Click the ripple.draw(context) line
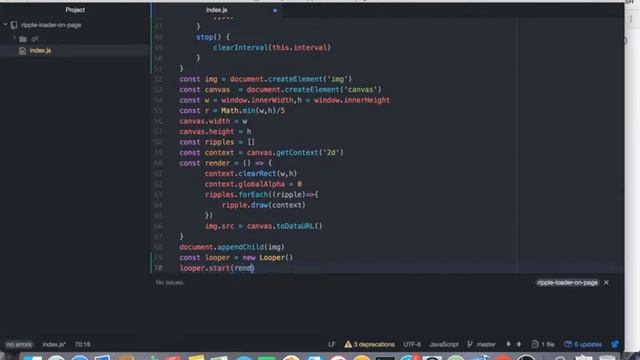 pyautogui.click(x=264, y=205)
